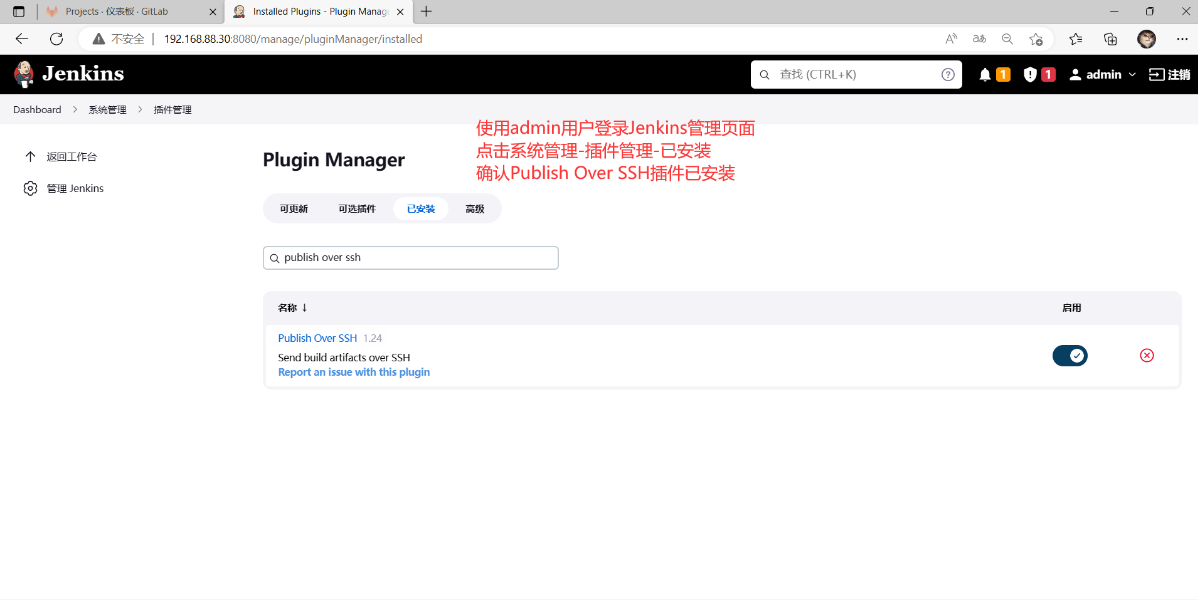Image resolution: width=1198 pixels, height=600 pixels.
Task: Click the plugin version 1.24 text
Action: click(x=372, y=338)
